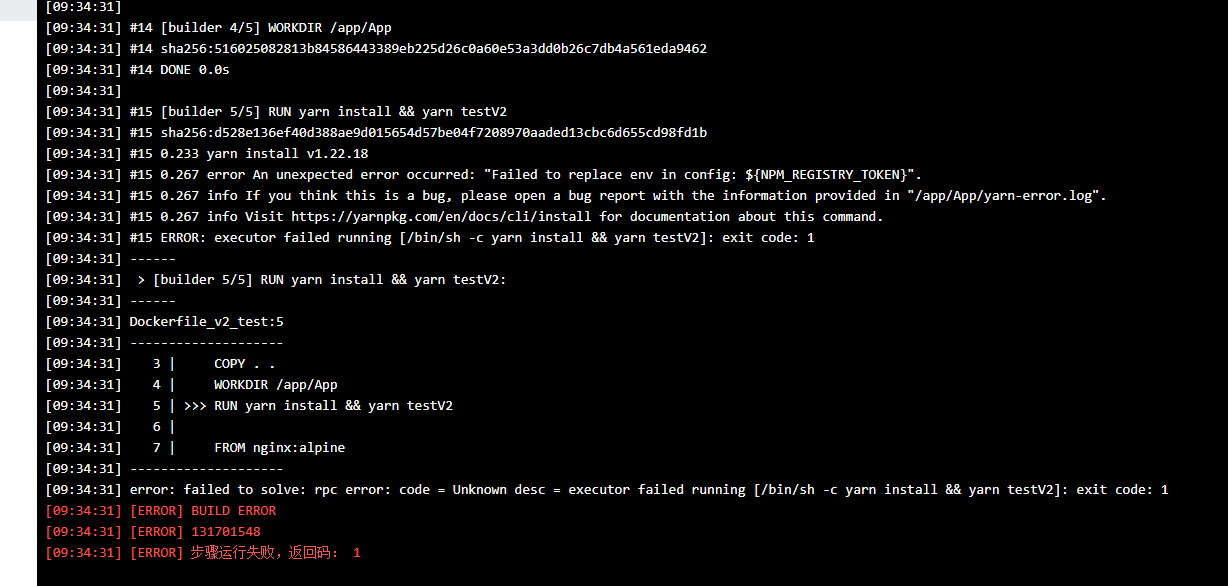Click the line with FROM nginx:alpine
The height and width of the screenshot is (586, 1228).
196,448
